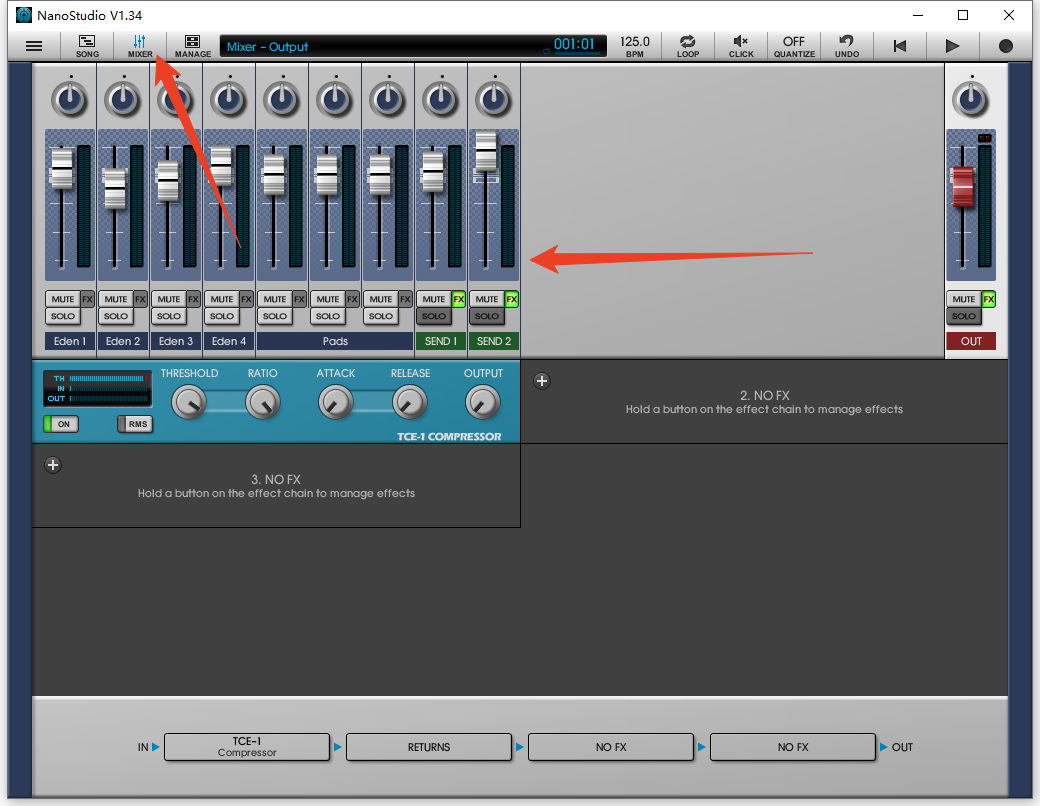The width and height of the screenshot is (1040, 806).
Task: Click RETURNS in the effect chain
Action: (429, 747)
